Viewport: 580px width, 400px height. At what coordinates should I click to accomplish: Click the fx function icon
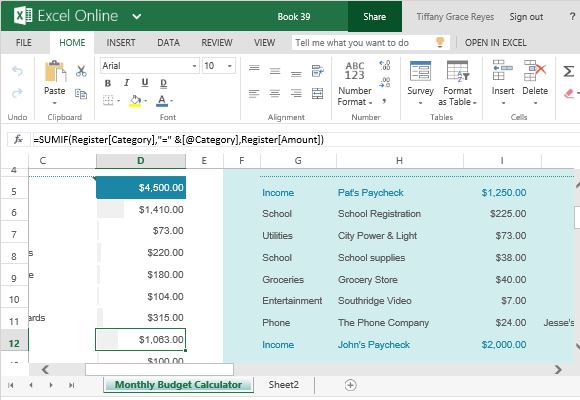(x=18, y=140)
